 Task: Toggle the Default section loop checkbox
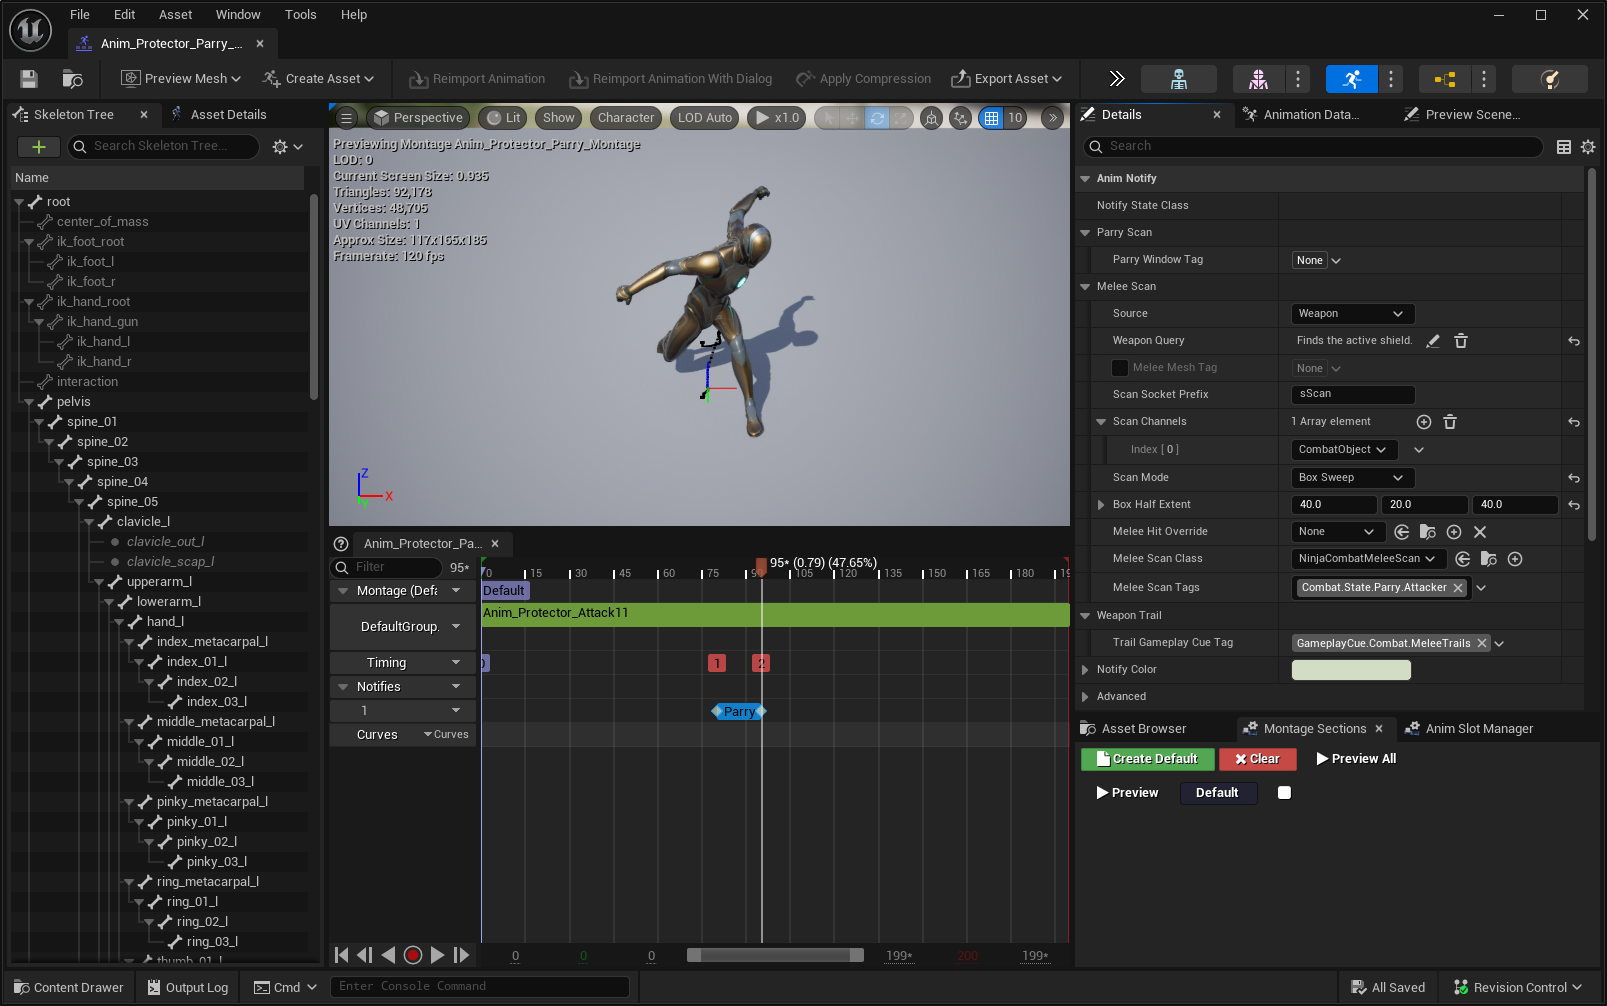click(1285, 793)
